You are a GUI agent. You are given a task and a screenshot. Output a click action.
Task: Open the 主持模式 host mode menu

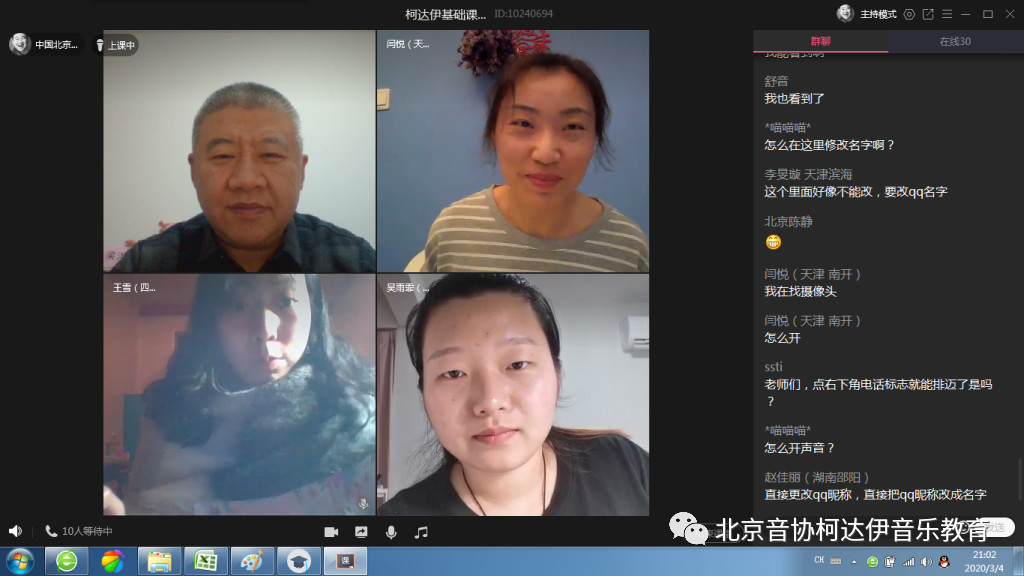click(x=878, y=14)
